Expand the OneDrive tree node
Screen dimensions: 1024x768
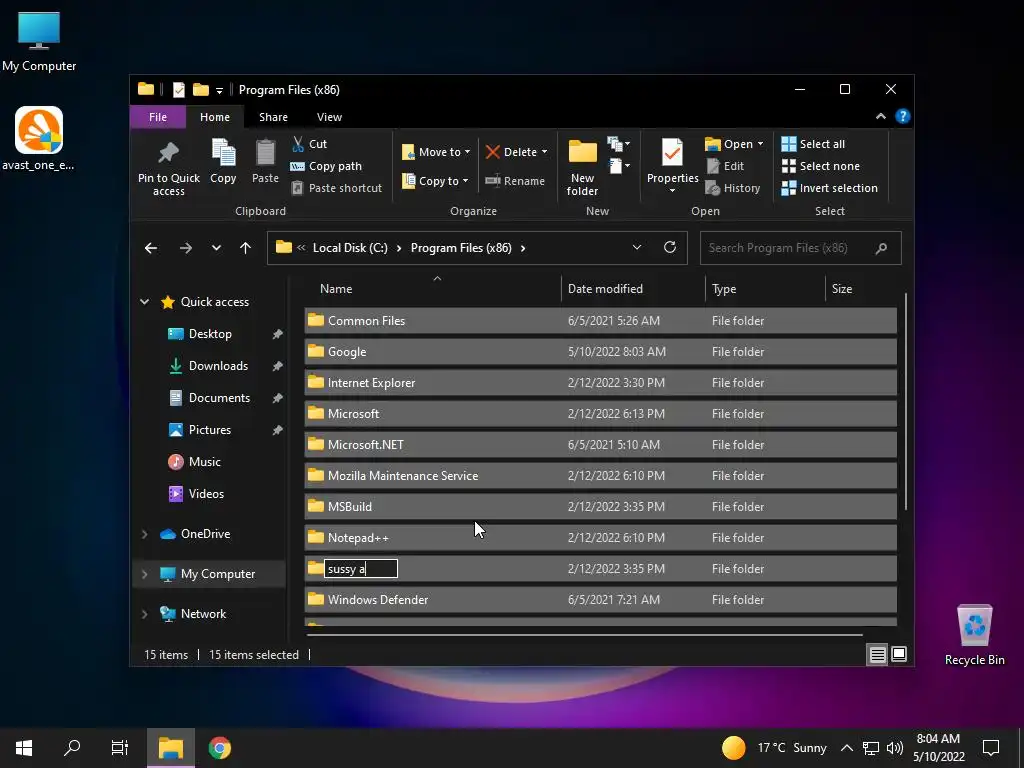[x=144, y=534]
